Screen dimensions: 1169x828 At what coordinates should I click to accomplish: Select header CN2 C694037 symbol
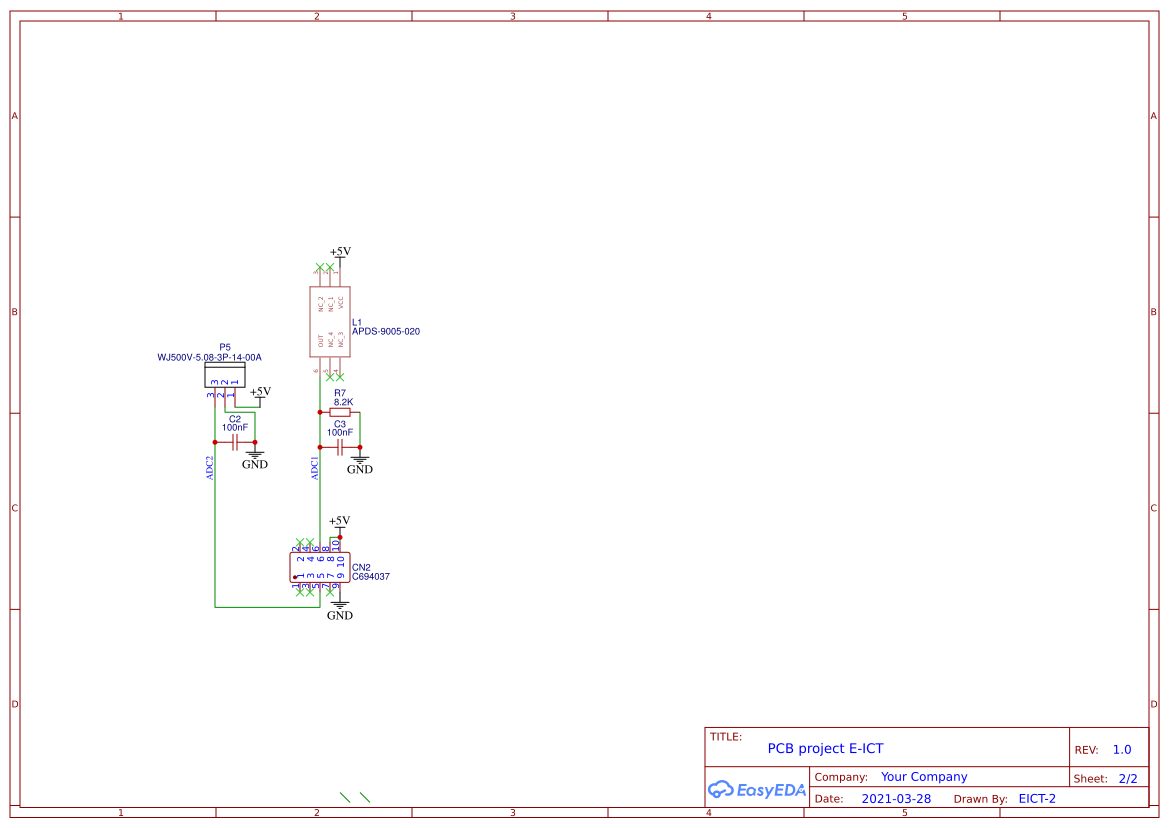[320, 566]
